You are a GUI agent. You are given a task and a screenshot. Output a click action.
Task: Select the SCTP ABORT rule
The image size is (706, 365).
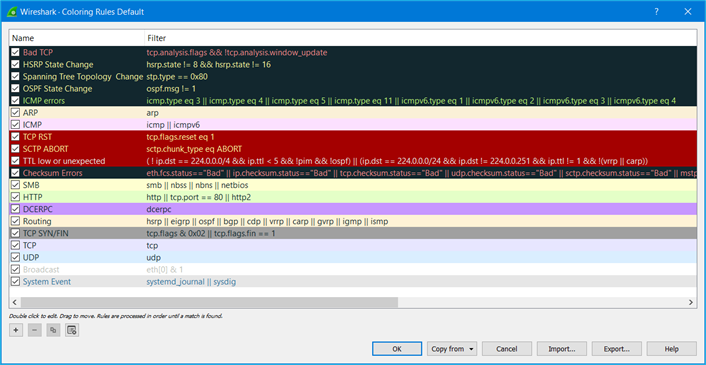45,149
